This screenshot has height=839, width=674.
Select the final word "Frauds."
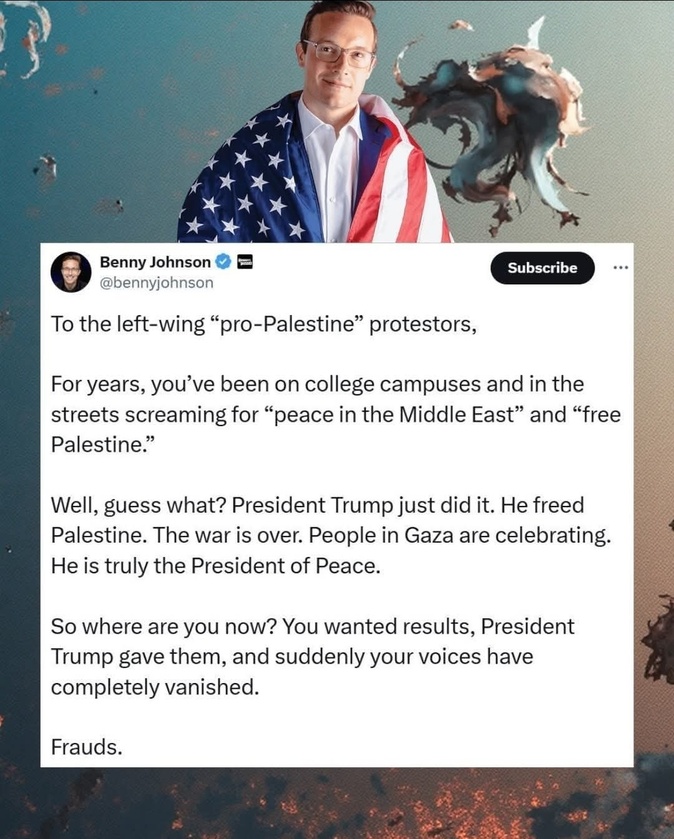[87, 747]
